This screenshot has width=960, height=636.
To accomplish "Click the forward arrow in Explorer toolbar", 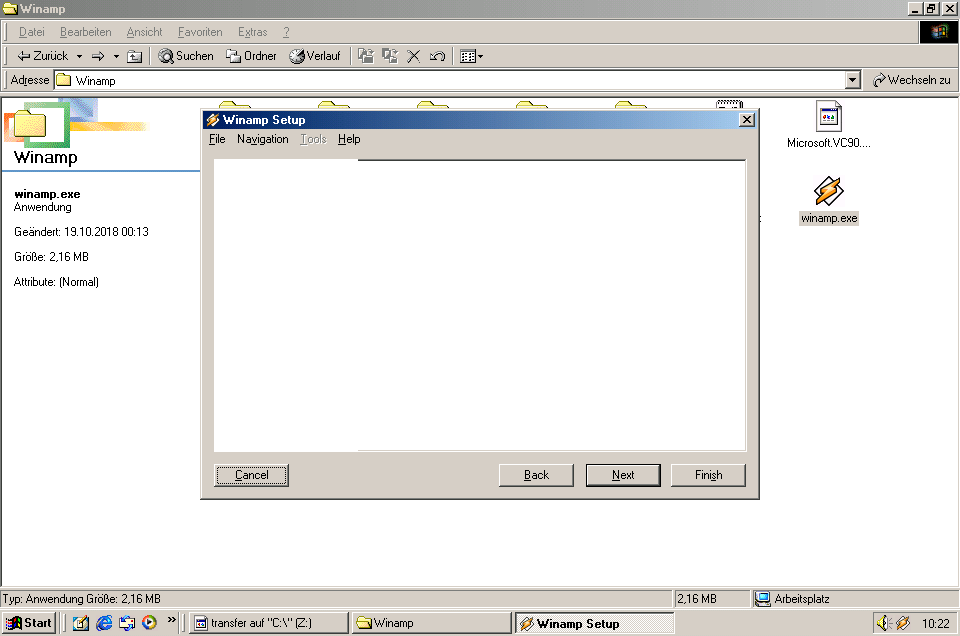I will coord(98,56).
